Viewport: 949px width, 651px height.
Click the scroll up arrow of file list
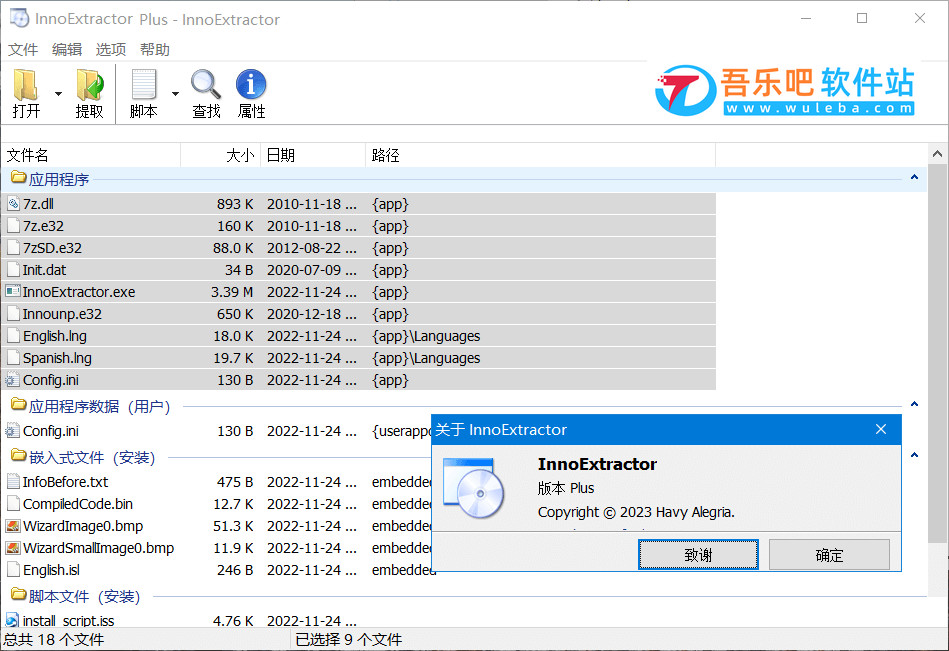[x=937, y=154]
